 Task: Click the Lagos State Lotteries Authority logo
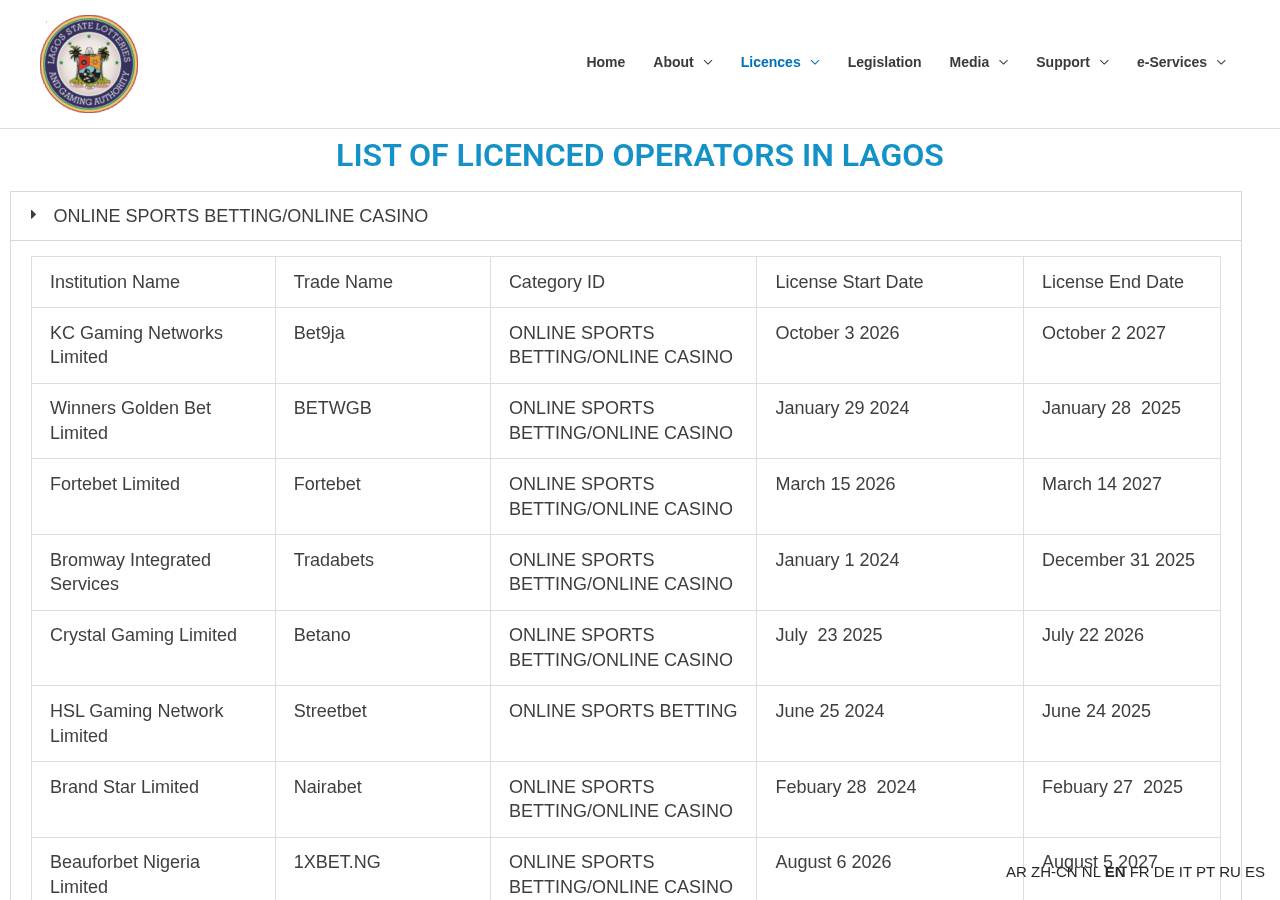pyautogui.click(x=89, y=64)
